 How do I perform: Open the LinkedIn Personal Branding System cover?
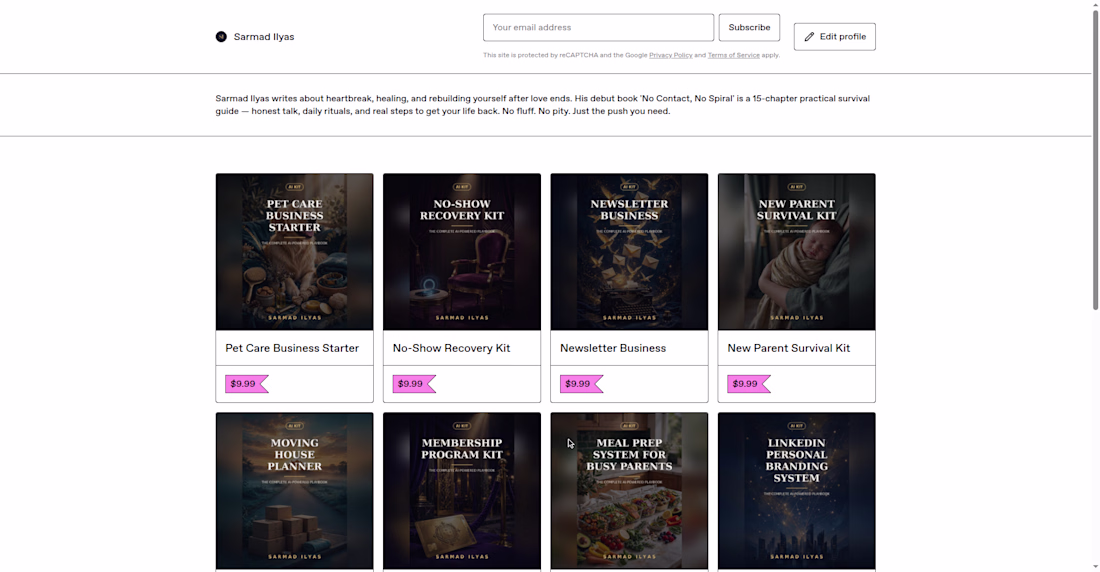coord(796,491)
